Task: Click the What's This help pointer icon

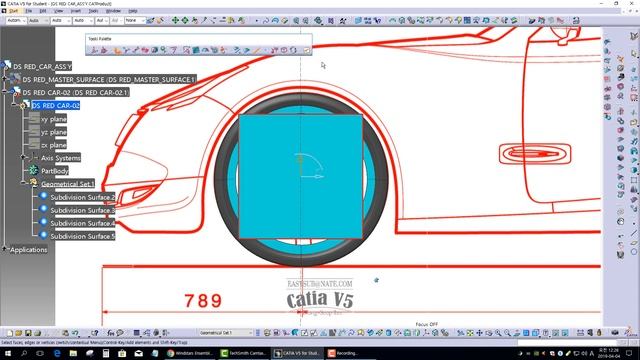Action: pyautogui.click(x=95, y=333)
